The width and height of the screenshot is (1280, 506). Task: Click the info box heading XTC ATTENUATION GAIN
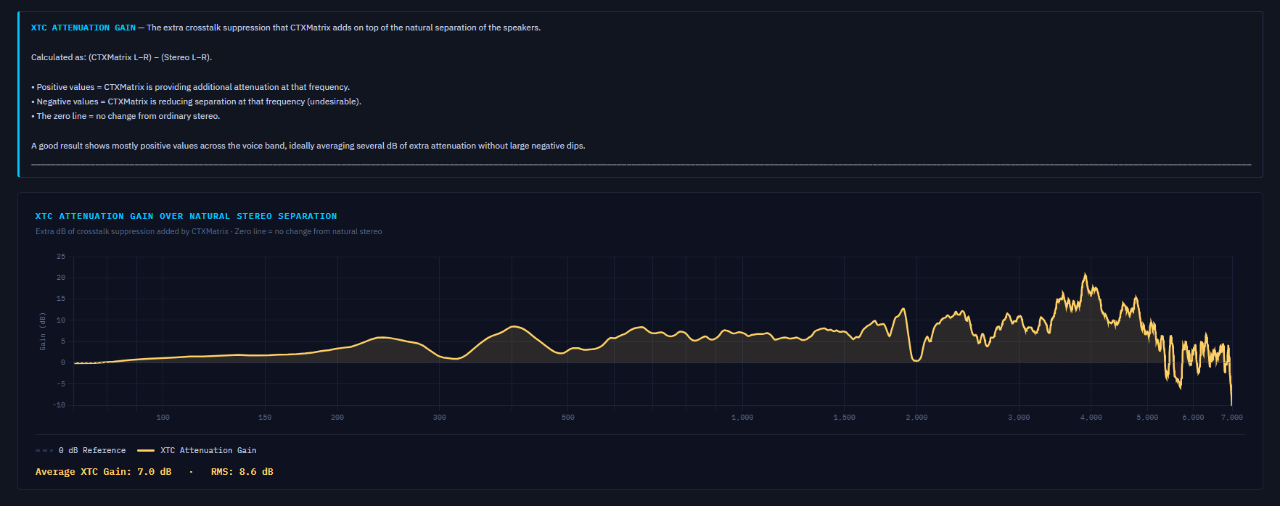(83, 27)
